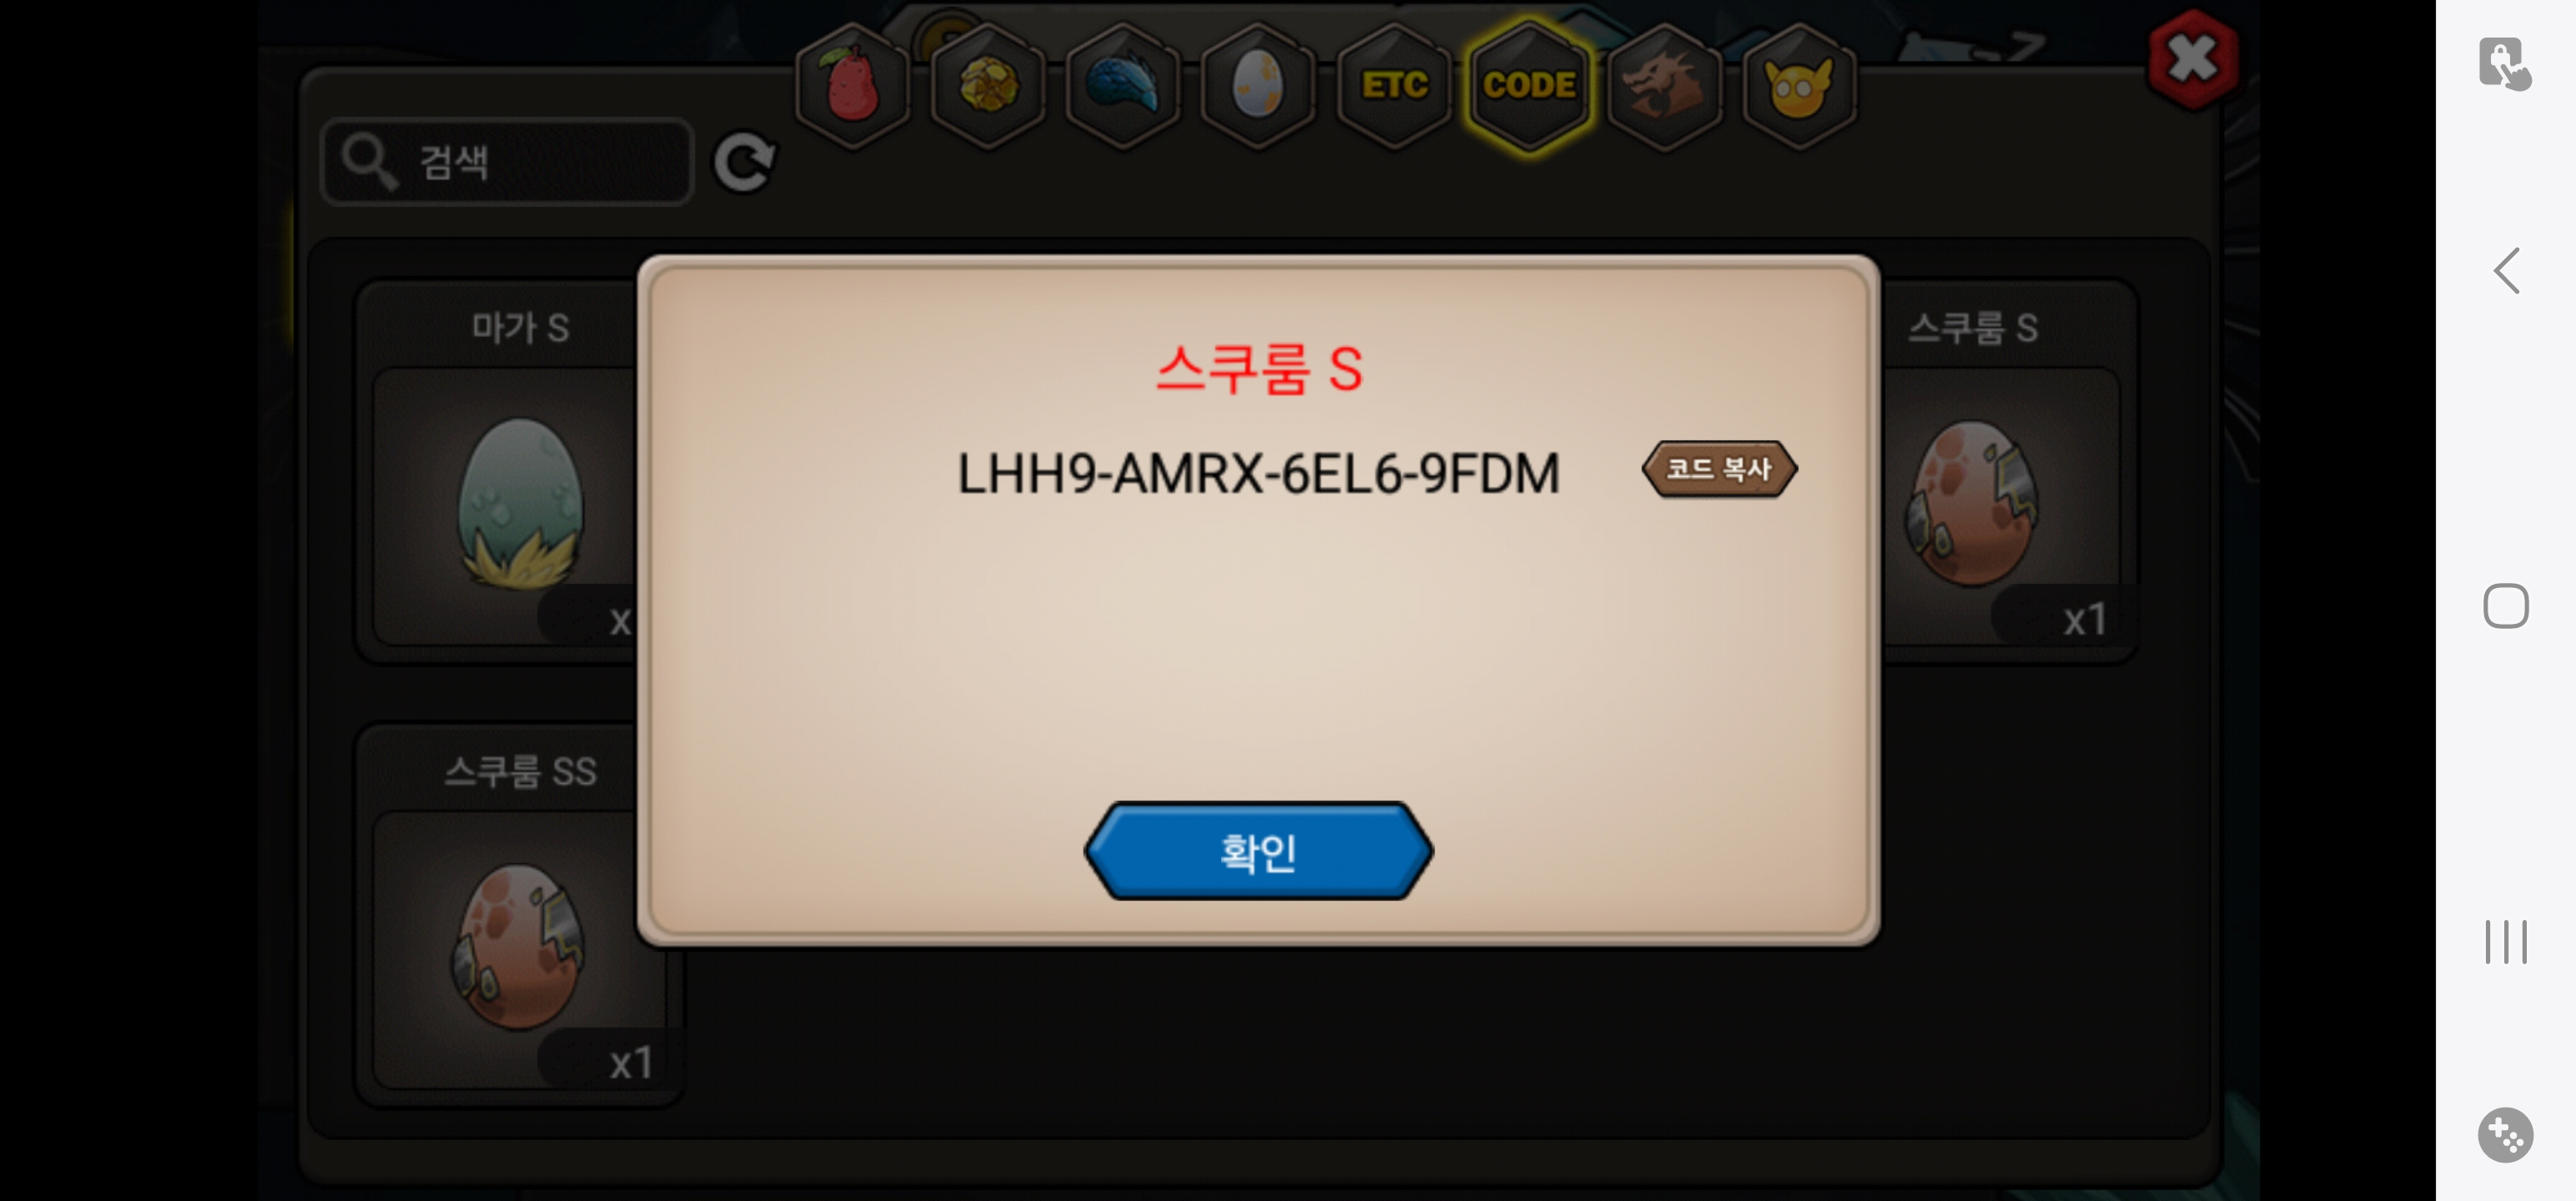
Task: Select the gold nugget category icon
Action: pos(988,86)
